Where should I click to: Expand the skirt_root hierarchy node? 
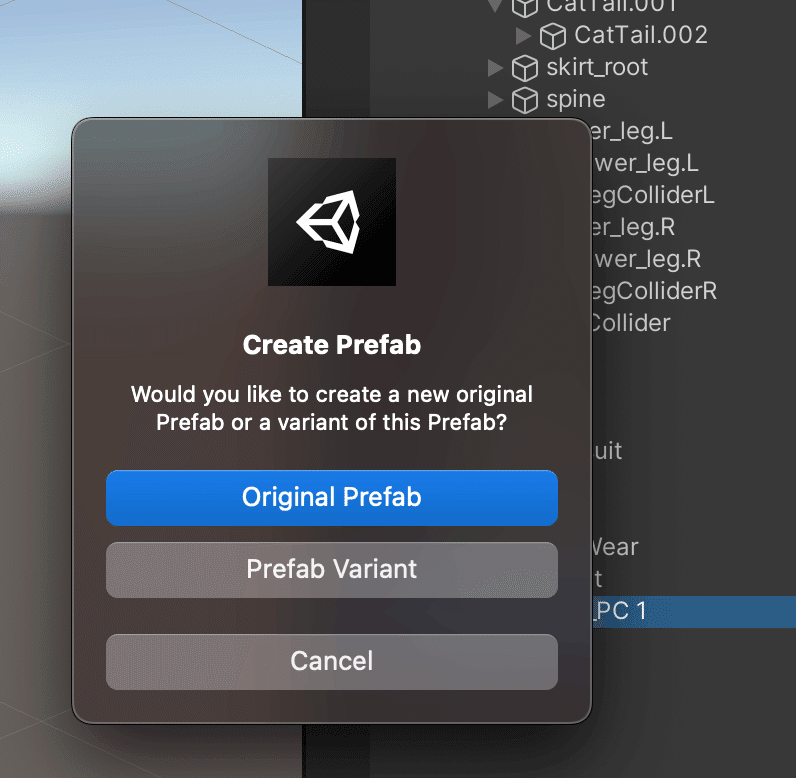[x=494, y=68]
